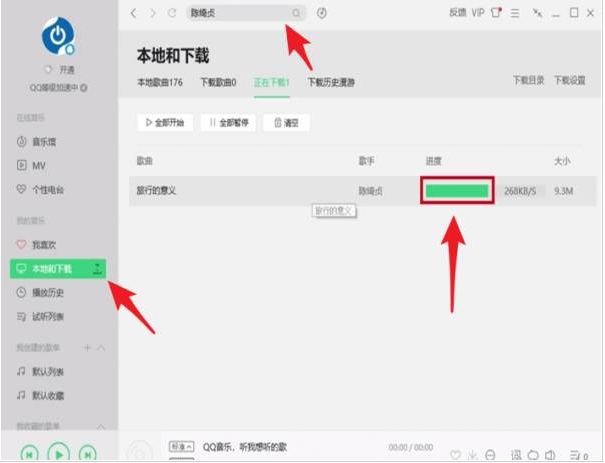
Task: Collapse the 我创建的歌单 playlist section
Action: [x=102, y=347]
